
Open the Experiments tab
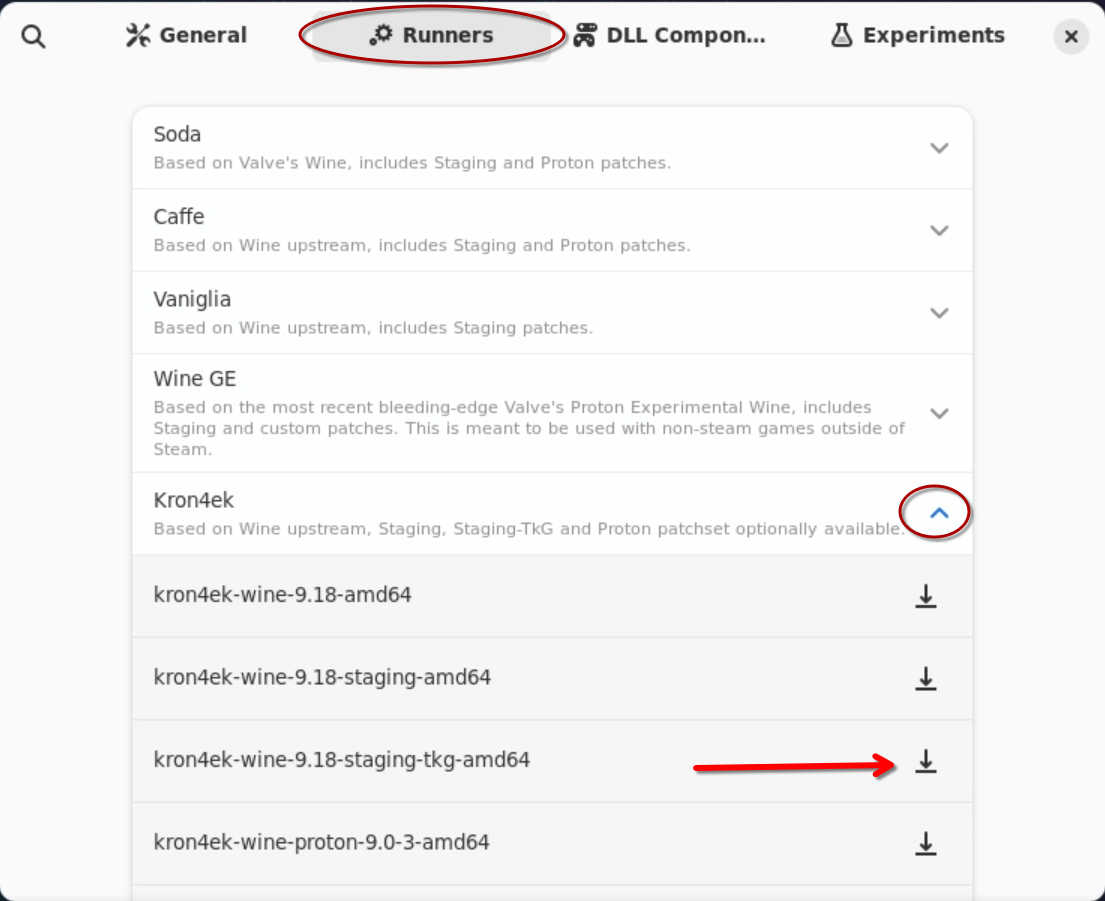coord(918,36)
